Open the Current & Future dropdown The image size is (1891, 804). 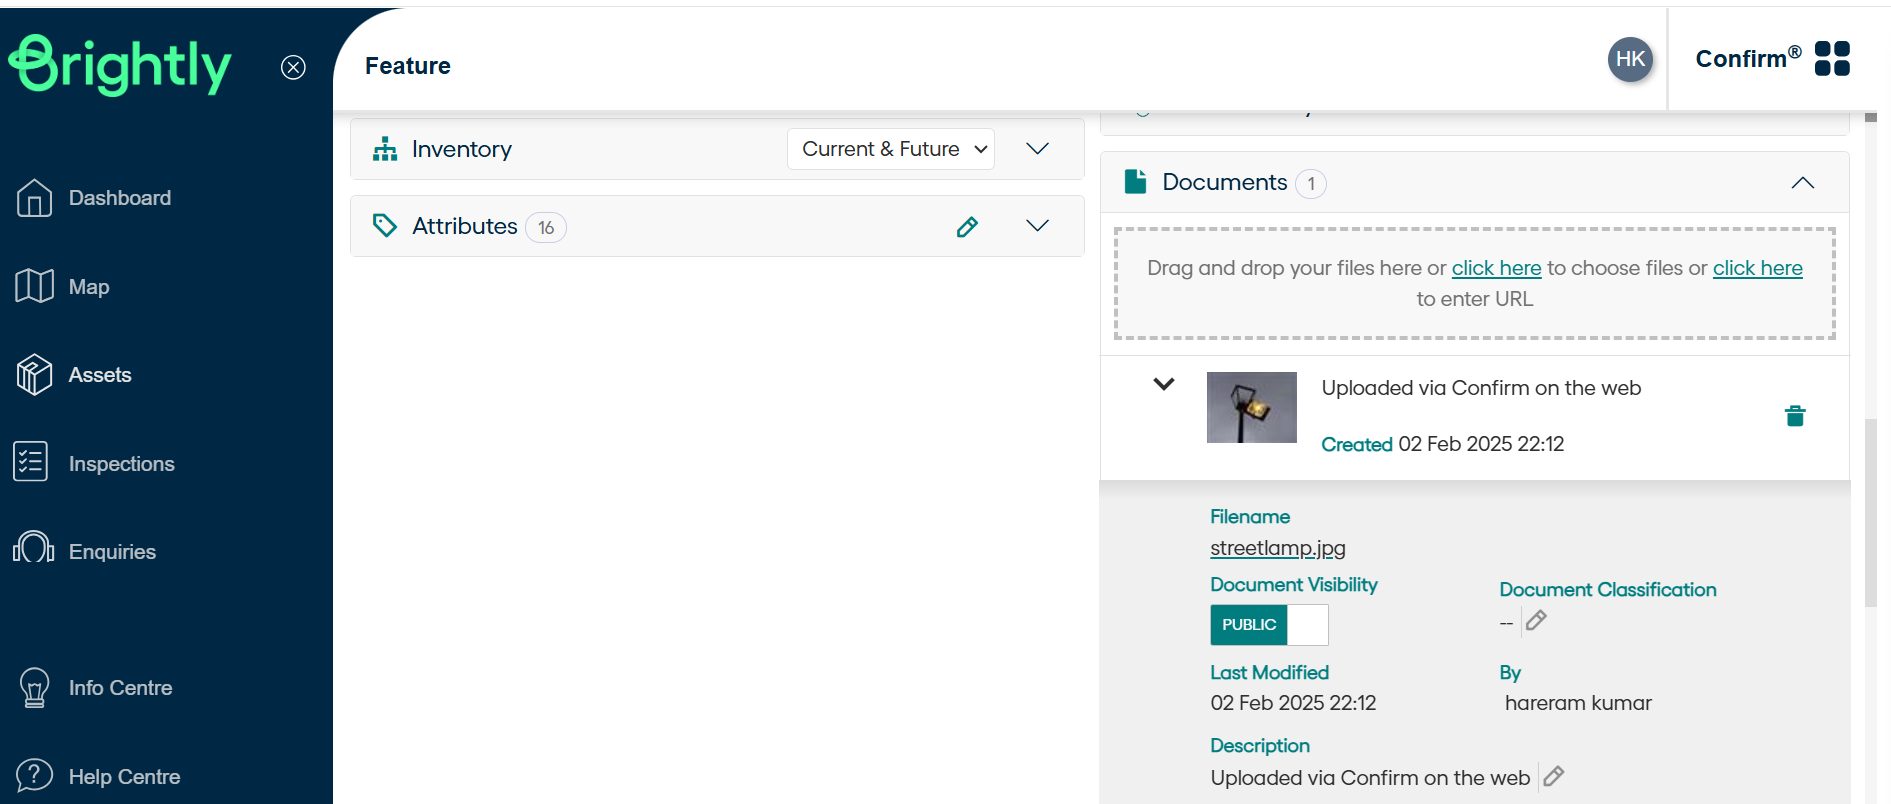click(891, 149)
